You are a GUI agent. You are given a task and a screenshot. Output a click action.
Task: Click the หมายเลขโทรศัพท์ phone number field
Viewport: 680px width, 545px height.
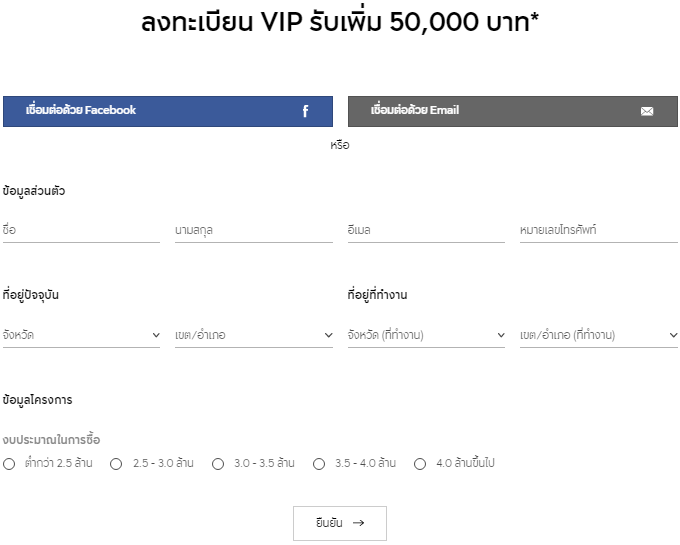[x=598, y=230]
